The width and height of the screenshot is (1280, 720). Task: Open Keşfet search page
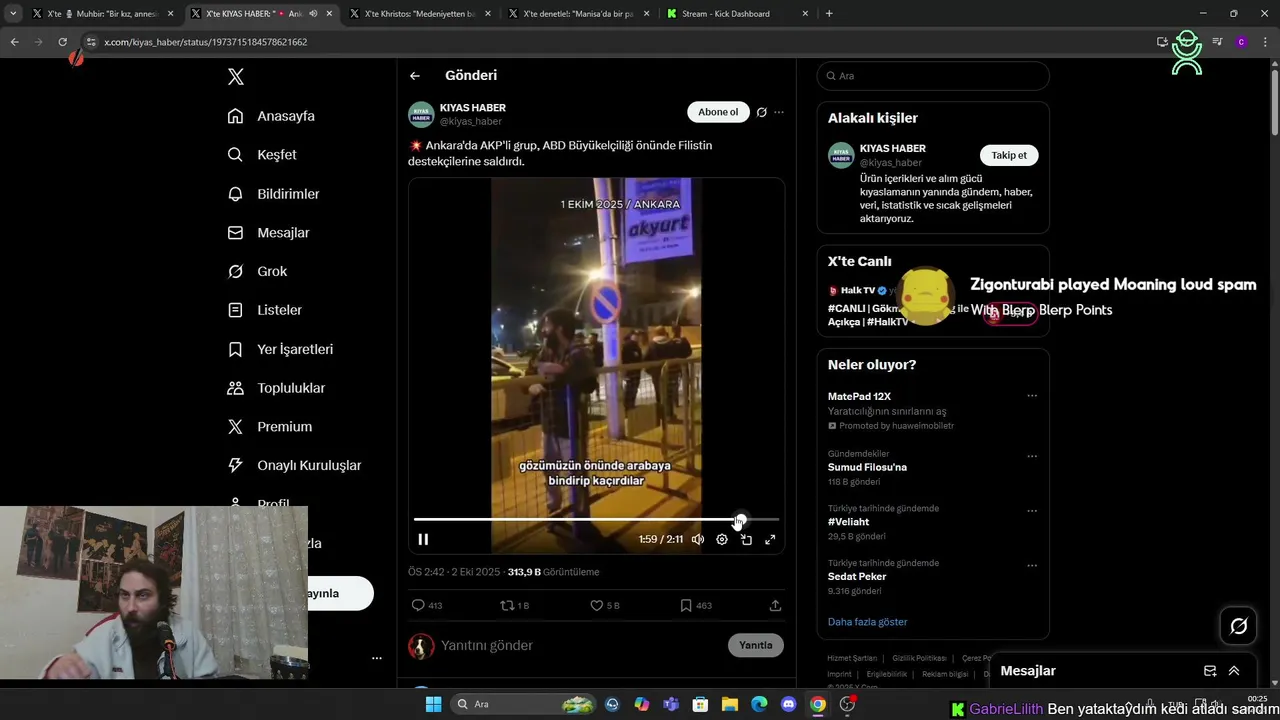tap(262, 155)
